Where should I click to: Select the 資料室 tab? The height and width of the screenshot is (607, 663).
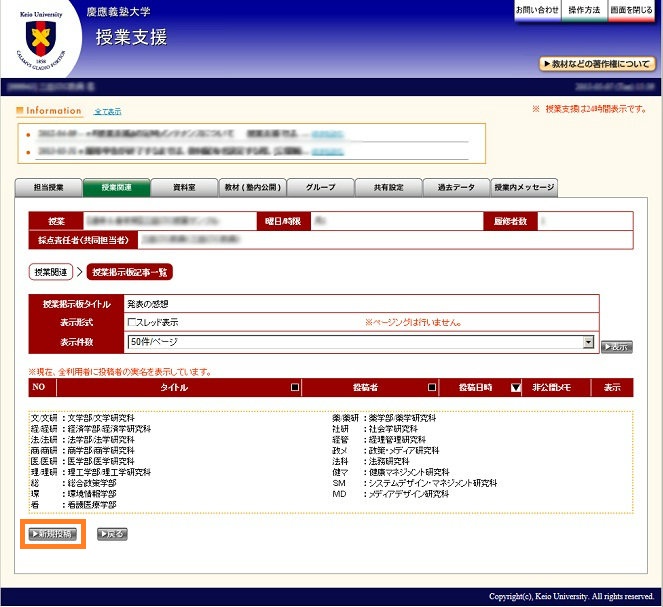[184, 187]
